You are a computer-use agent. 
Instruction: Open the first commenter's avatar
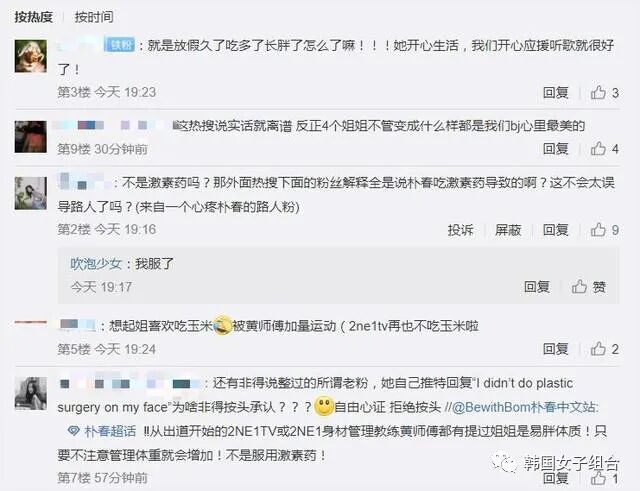tap(31, 56)
